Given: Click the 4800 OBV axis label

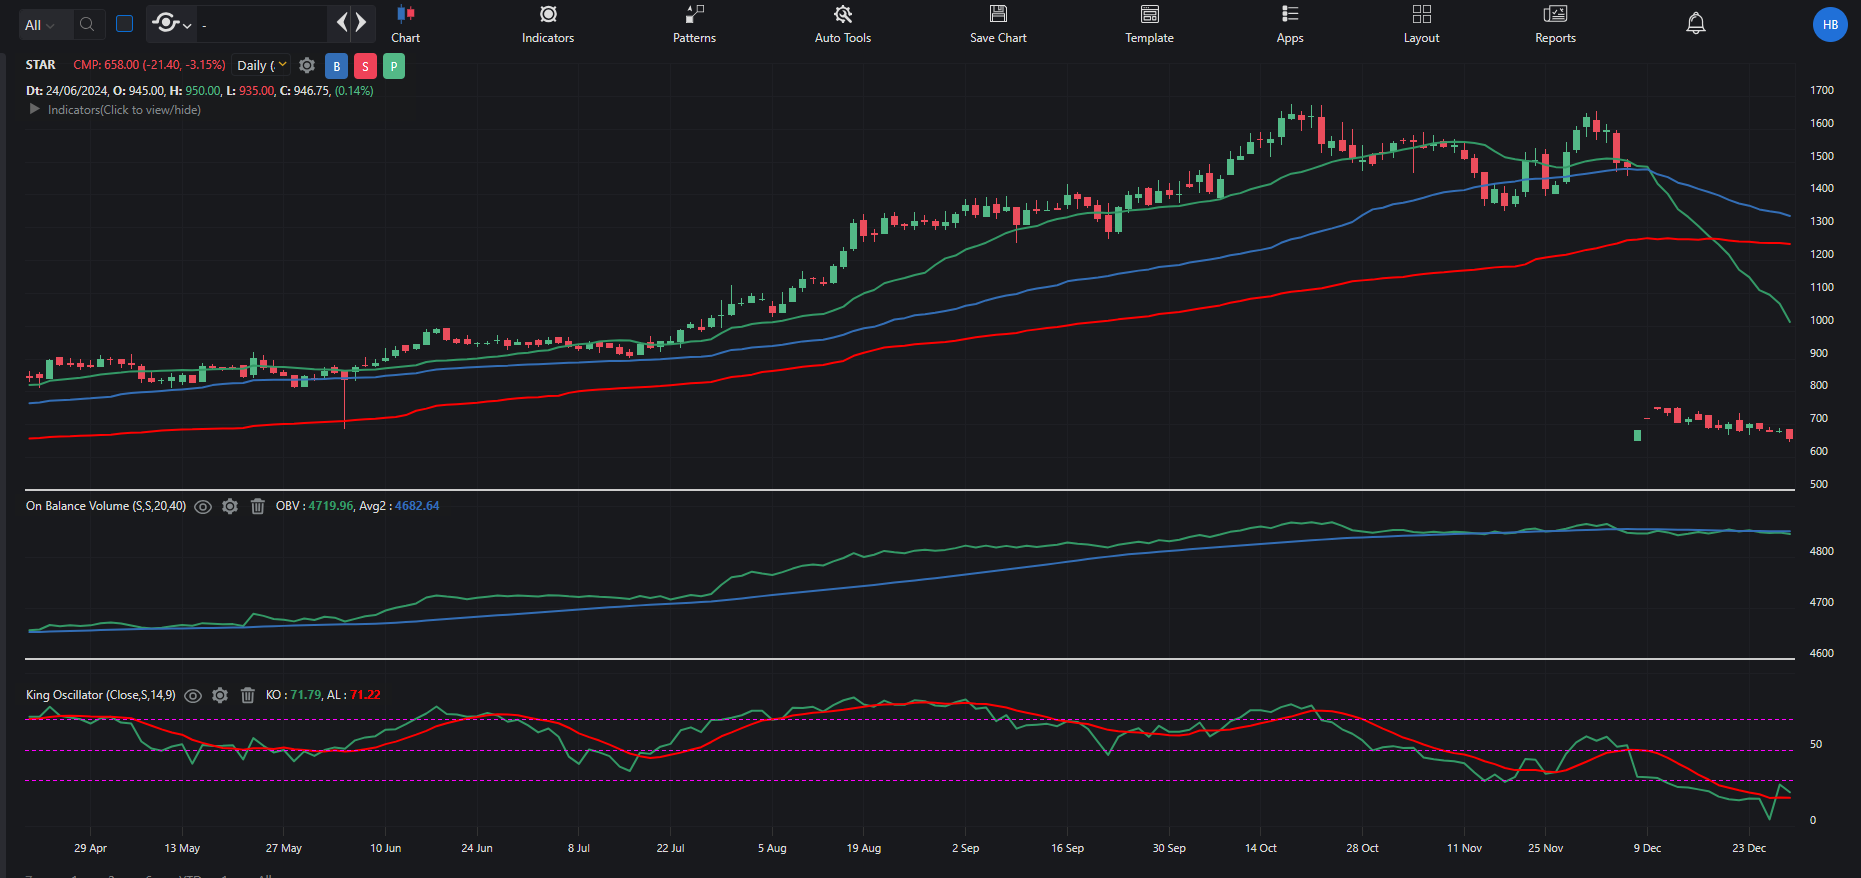Looking at the screenshot, I should tap(1822, 551).
